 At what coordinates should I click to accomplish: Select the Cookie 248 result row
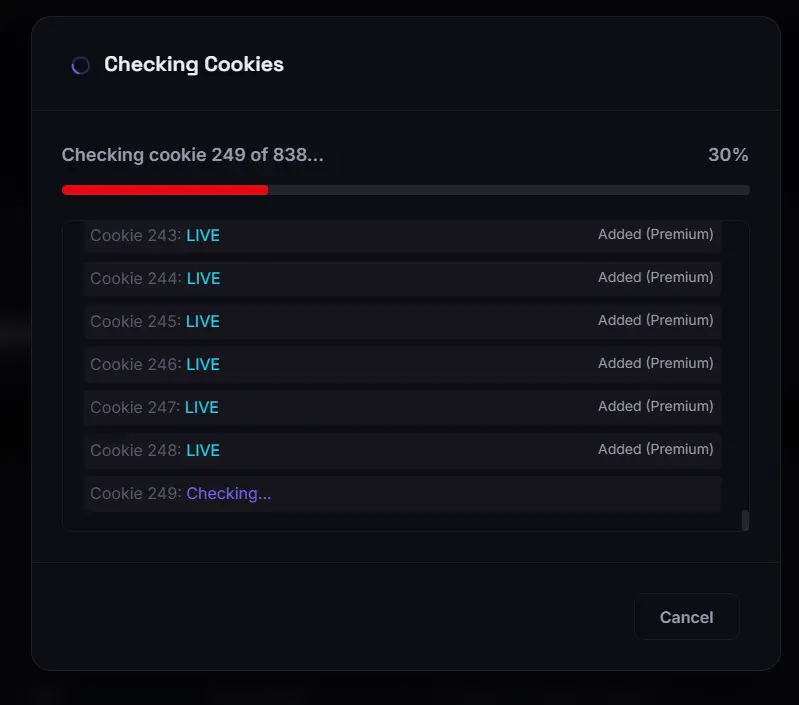pyautogui.click(x=403, y=450)
